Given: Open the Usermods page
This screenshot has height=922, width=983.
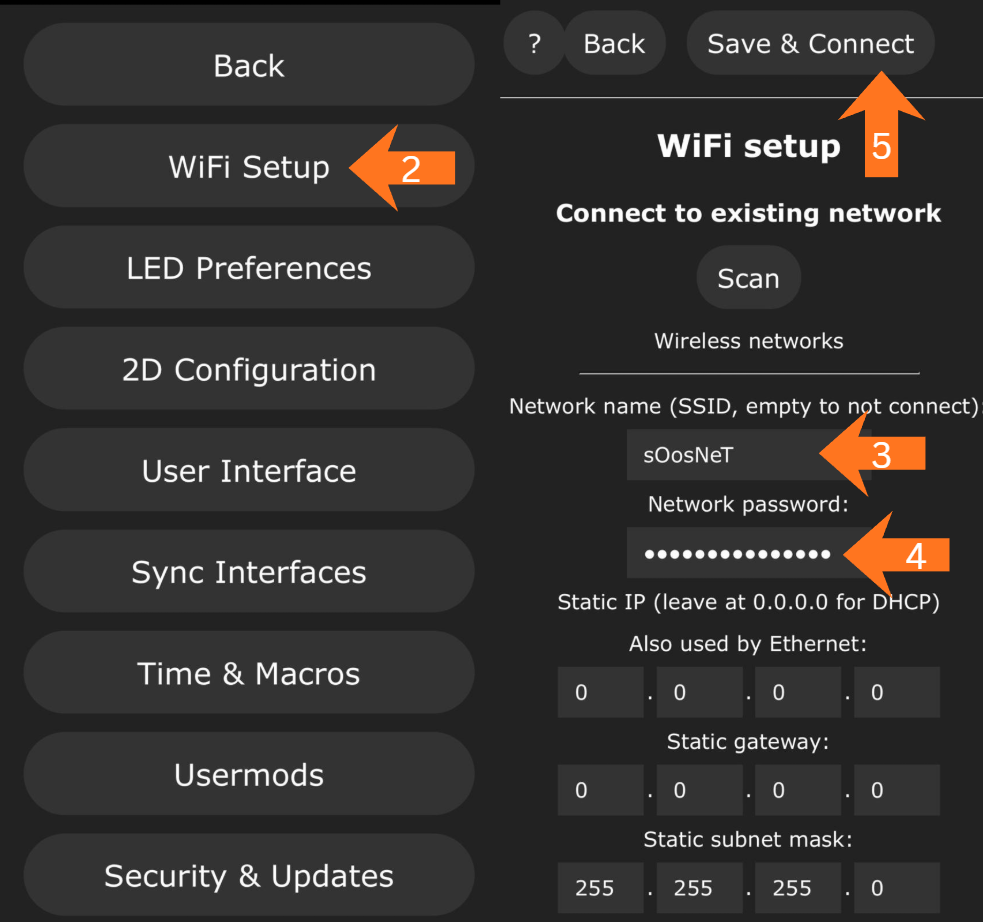Looking at the screenshot, I should tap(248, 775).
